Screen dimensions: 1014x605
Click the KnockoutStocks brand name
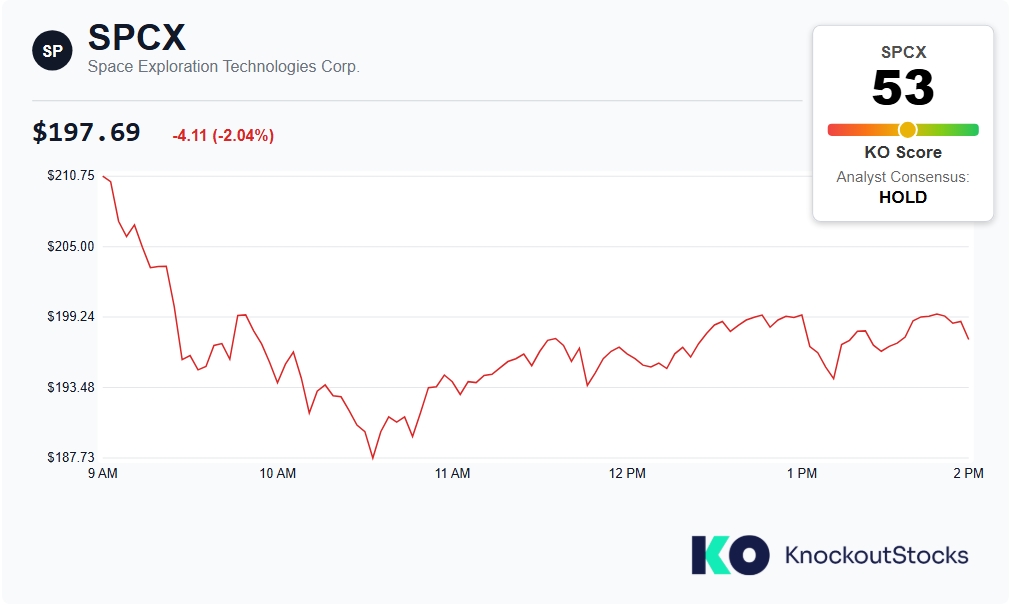click(x=876, y=555)
